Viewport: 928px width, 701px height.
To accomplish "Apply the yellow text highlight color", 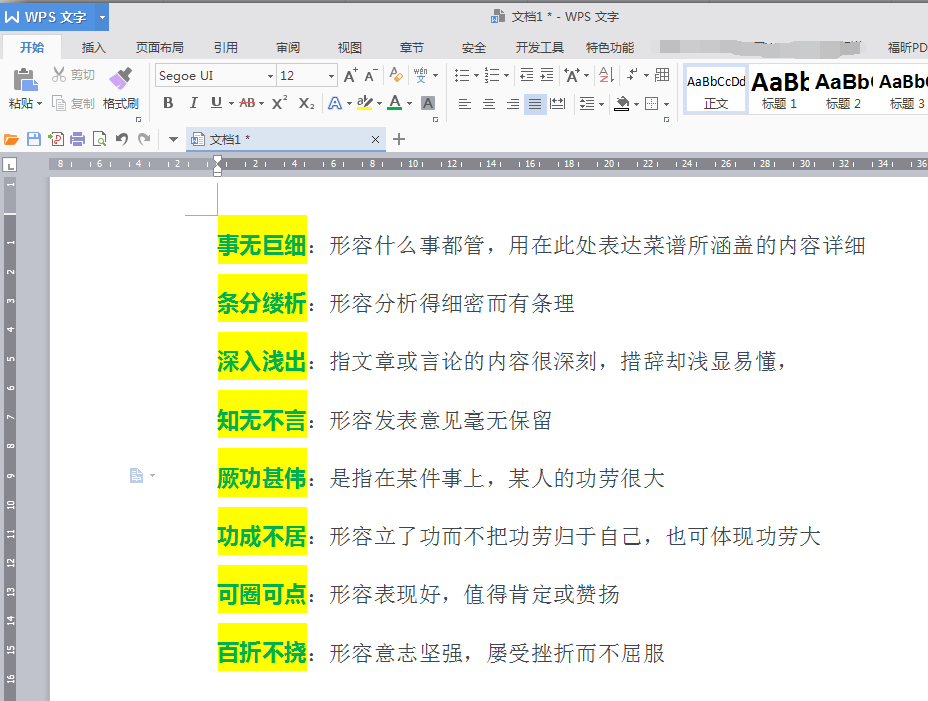I will tap(363, 103).
